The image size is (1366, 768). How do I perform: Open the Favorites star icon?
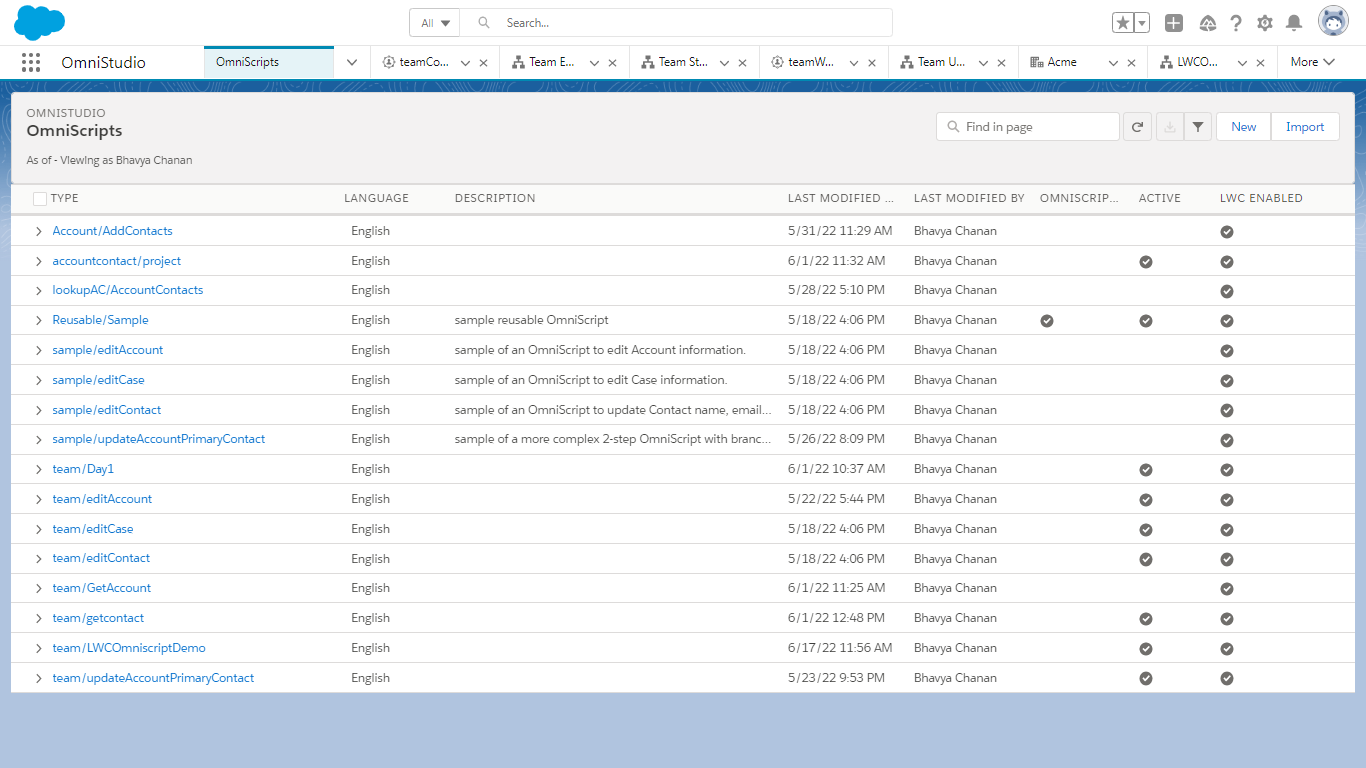(x=1123, y=23)
